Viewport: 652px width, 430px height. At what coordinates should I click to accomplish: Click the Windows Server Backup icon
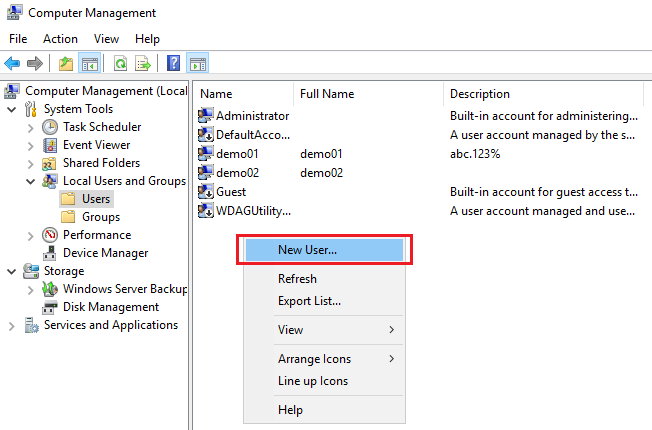pos(50,289)
